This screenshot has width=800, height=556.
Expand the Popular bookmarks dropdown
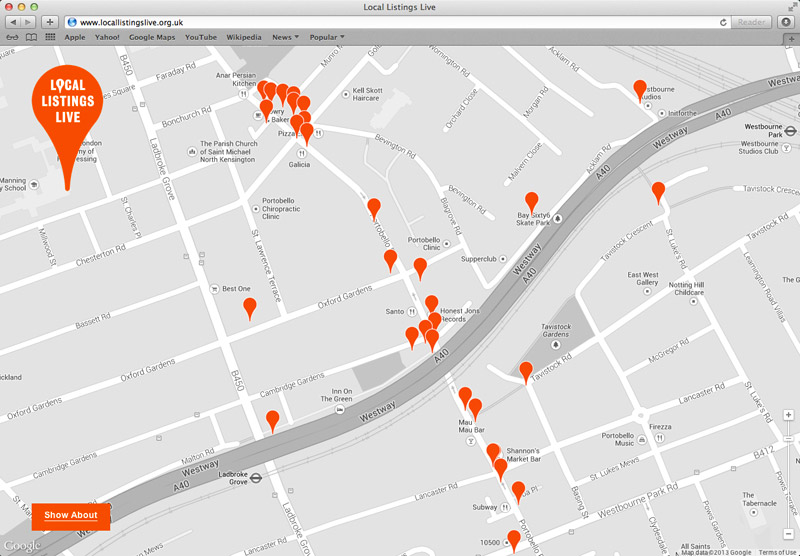[327, 37]
